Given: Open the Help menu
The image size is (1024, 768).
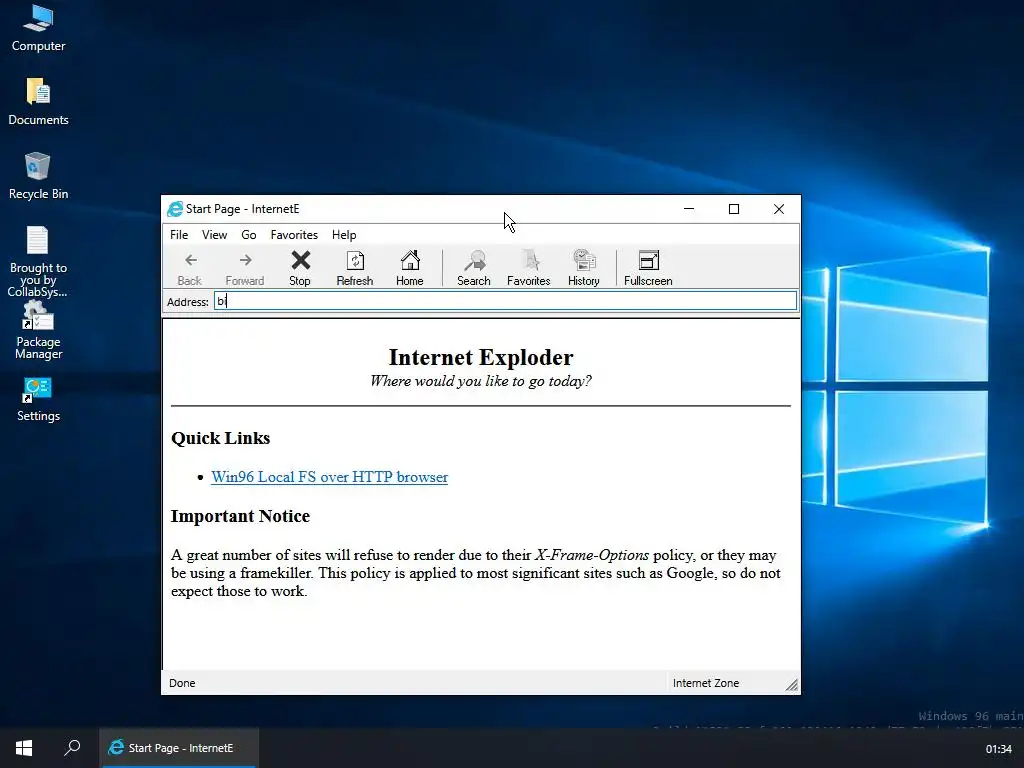Looking at the screenshot, I should [x=344, y=235].
